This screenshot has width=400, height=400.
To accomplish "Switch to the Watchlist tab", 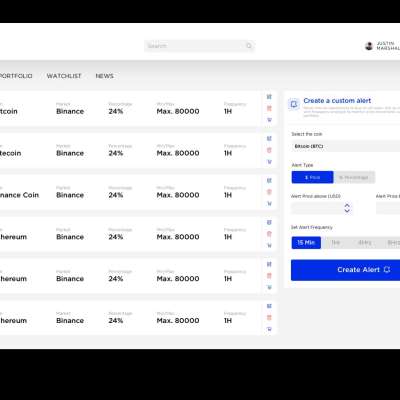I will pos(64,76).
